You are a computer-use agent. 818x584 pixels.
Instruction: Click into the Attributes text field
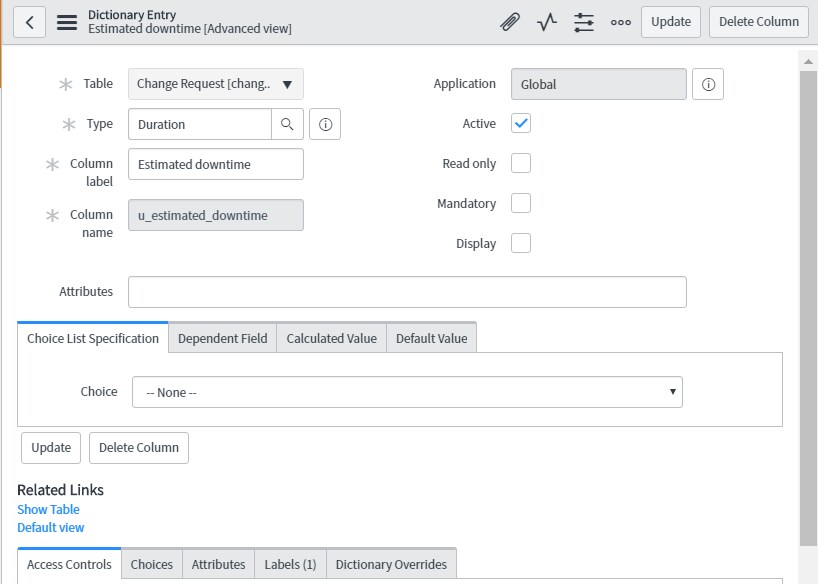coord(407,292)
